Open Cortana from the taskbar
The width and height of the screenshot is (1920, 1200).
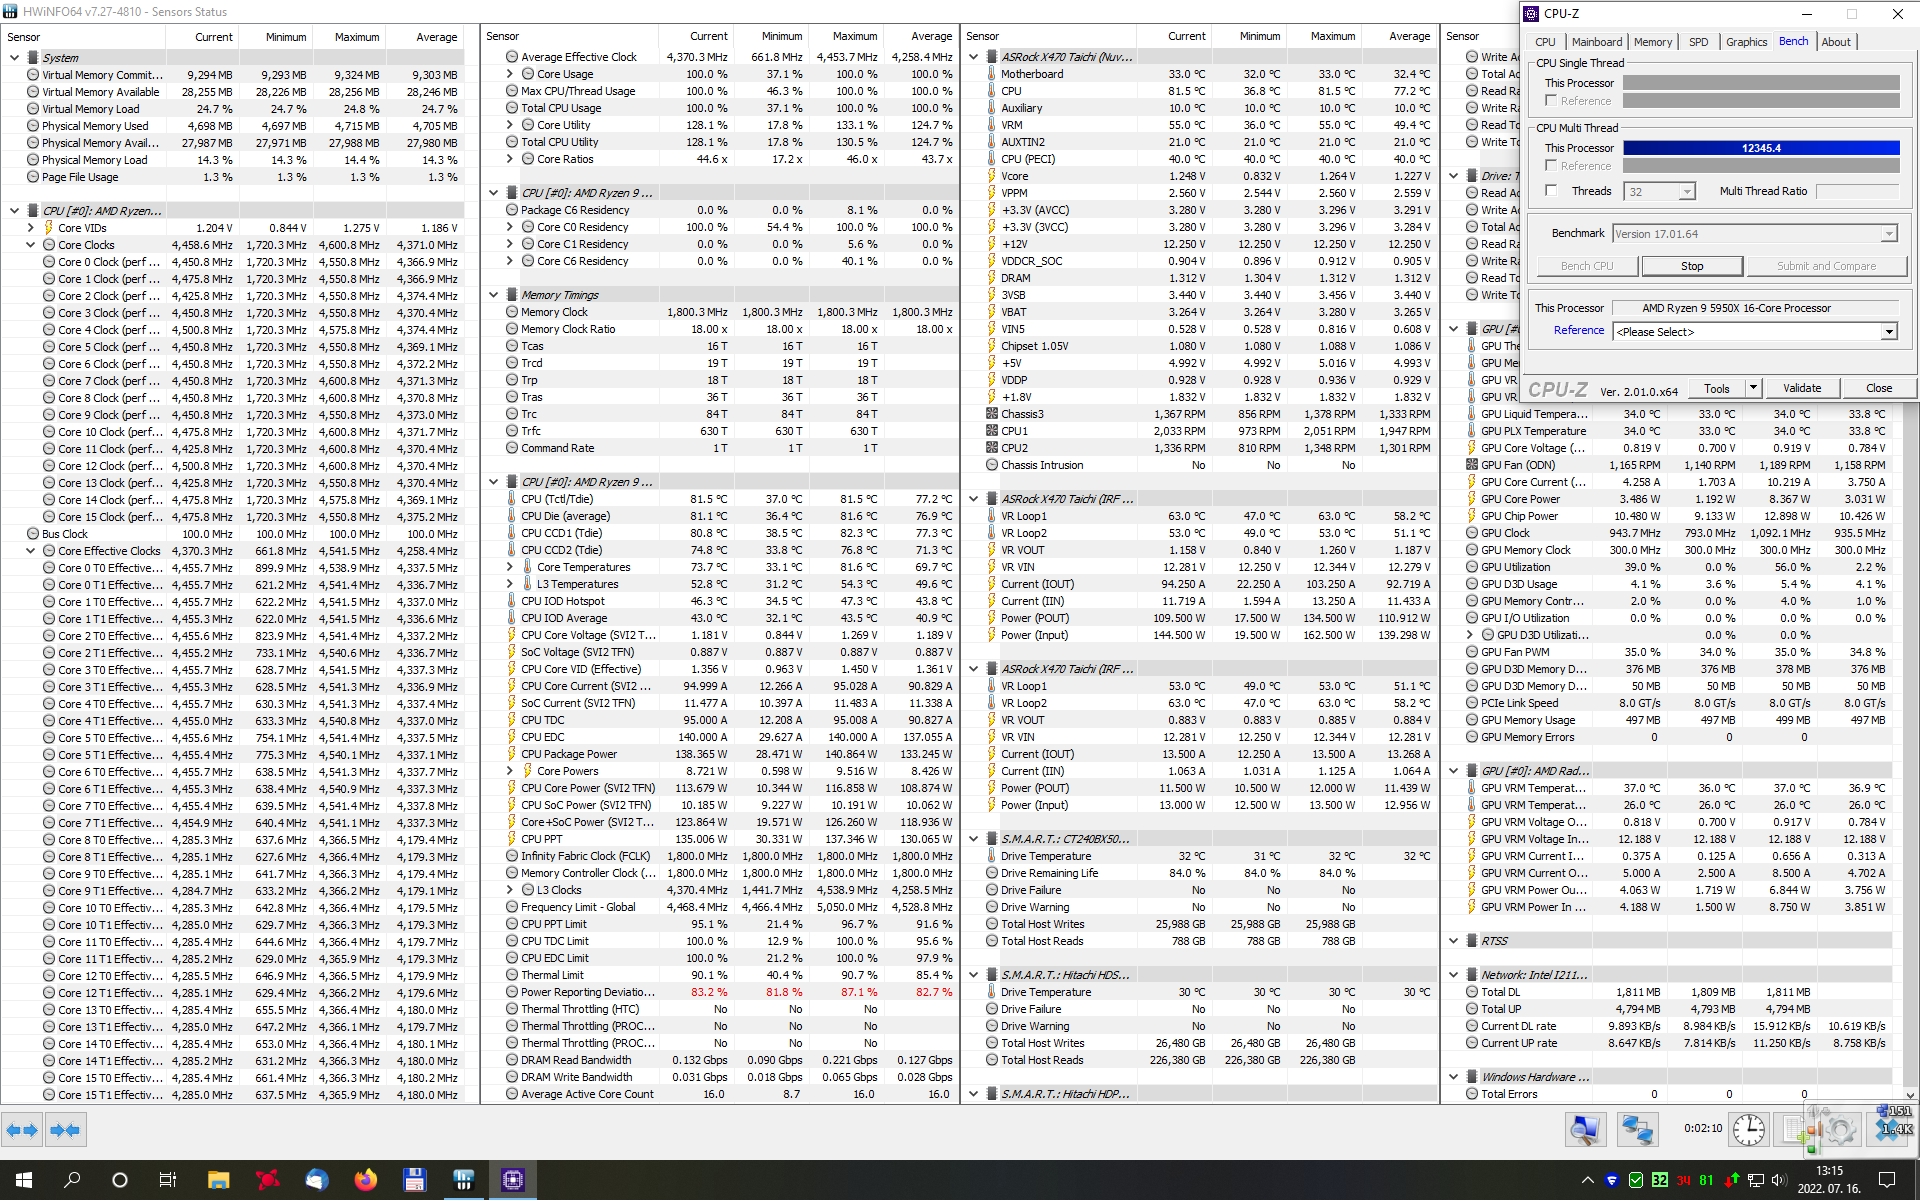[120, 1180]
